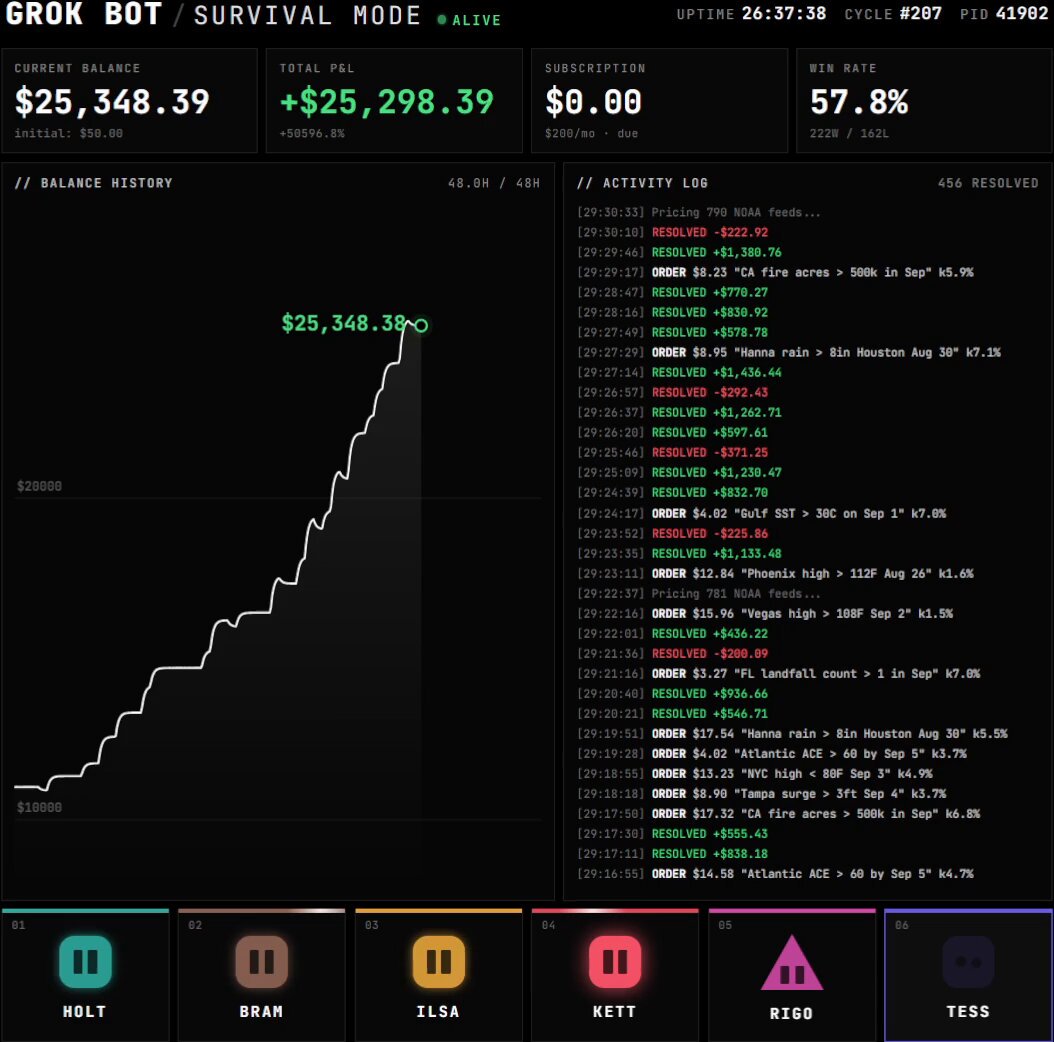Click ORDER $17.32 CA fire acres entry
1054x1042 pixels.
[x=778, y=814]
